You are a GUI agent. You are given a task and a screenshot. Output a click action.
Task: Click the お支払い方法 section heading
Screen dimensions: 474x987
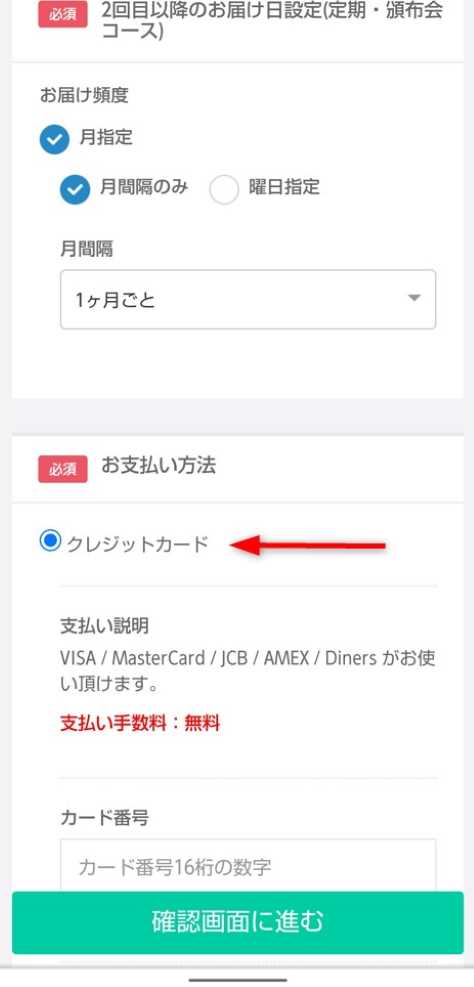[158, 466]
